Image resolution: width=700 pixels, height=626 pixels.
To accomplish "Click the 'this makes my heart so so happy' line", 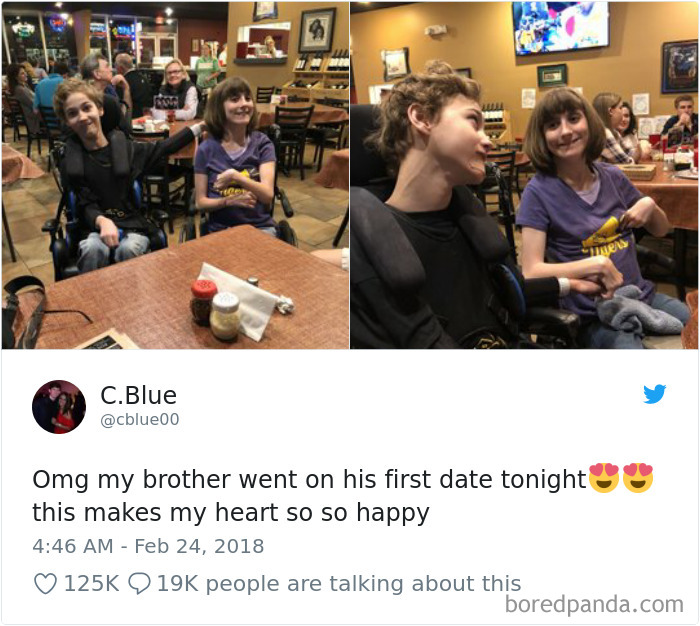I will [231, 512].
